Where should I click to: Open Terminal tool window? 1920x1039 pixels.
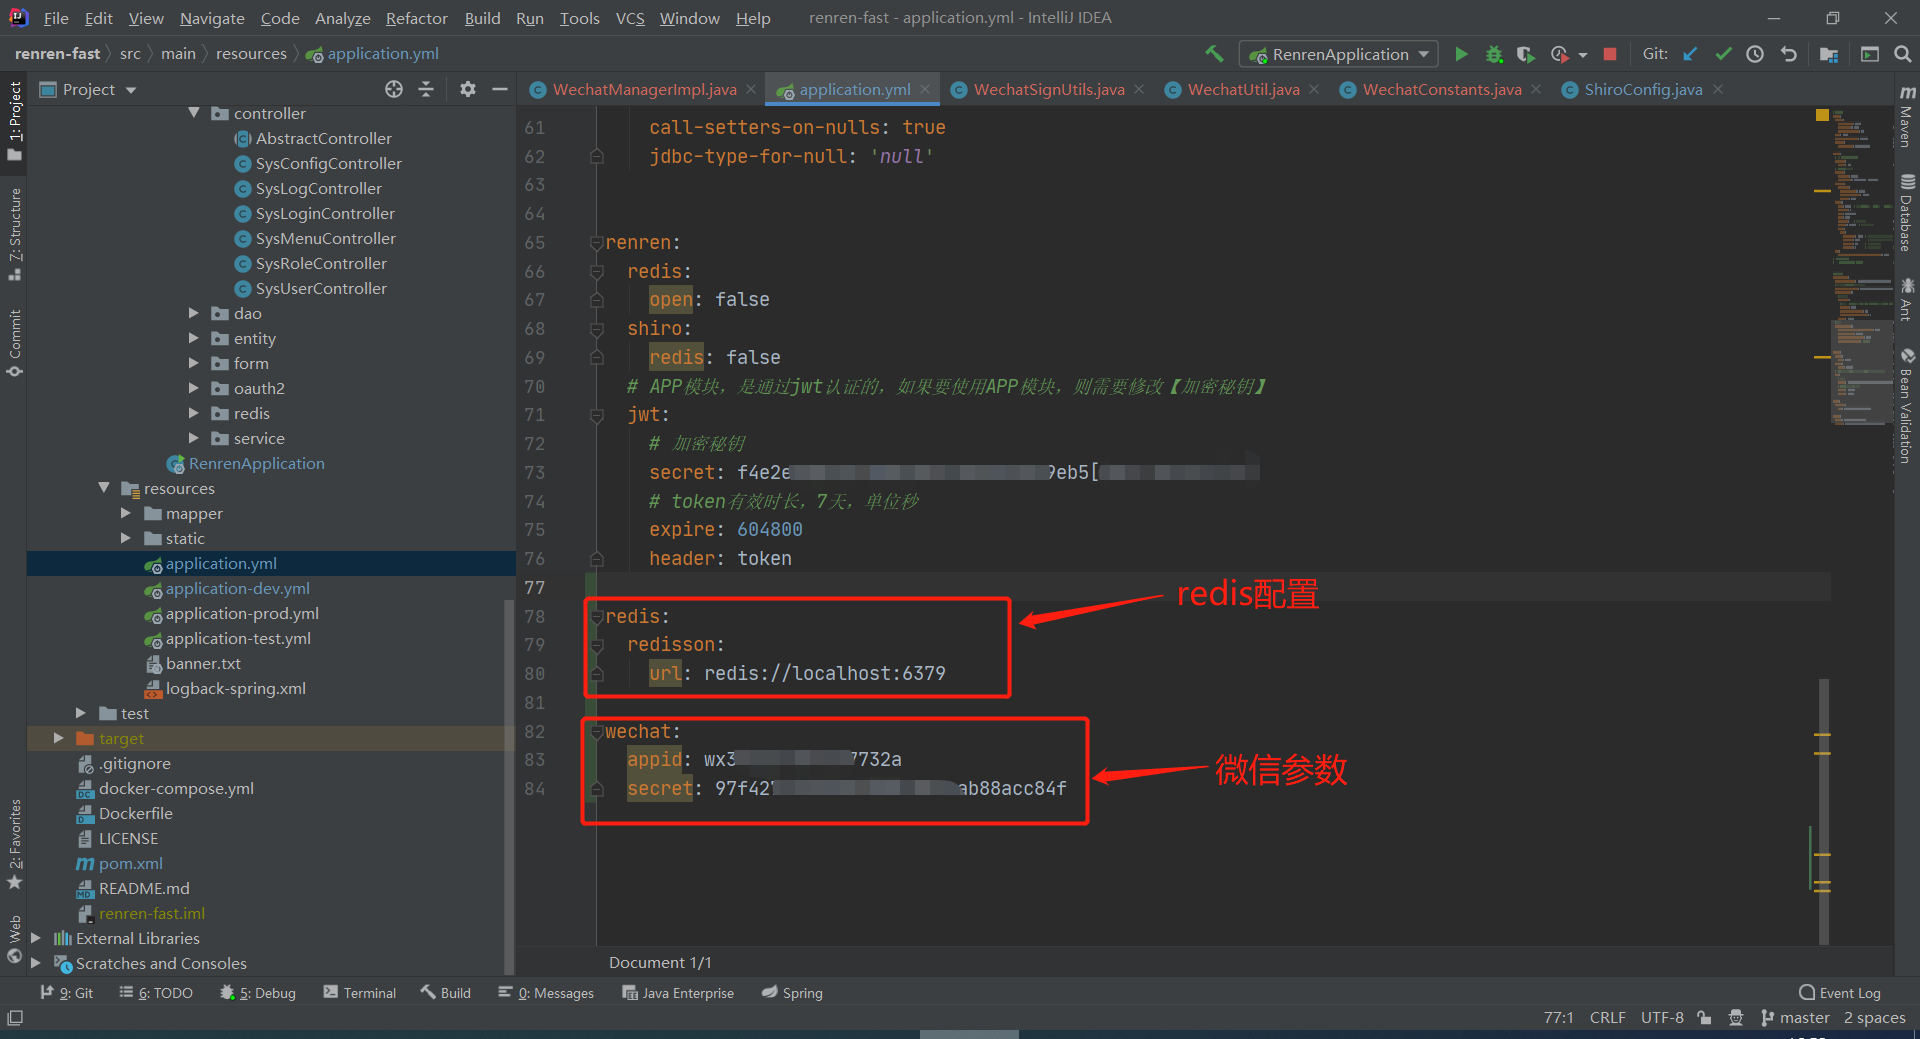pyautogui.click(x=360, y=993)
